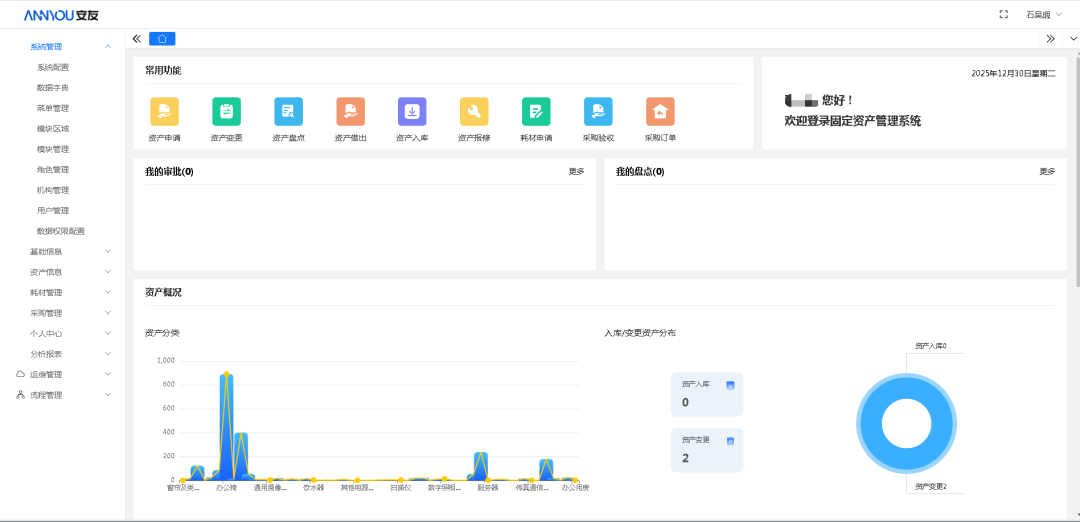1080x522 pixels.
Task: Open 角色管理 menu item
Action: click(x=53, y=170)
